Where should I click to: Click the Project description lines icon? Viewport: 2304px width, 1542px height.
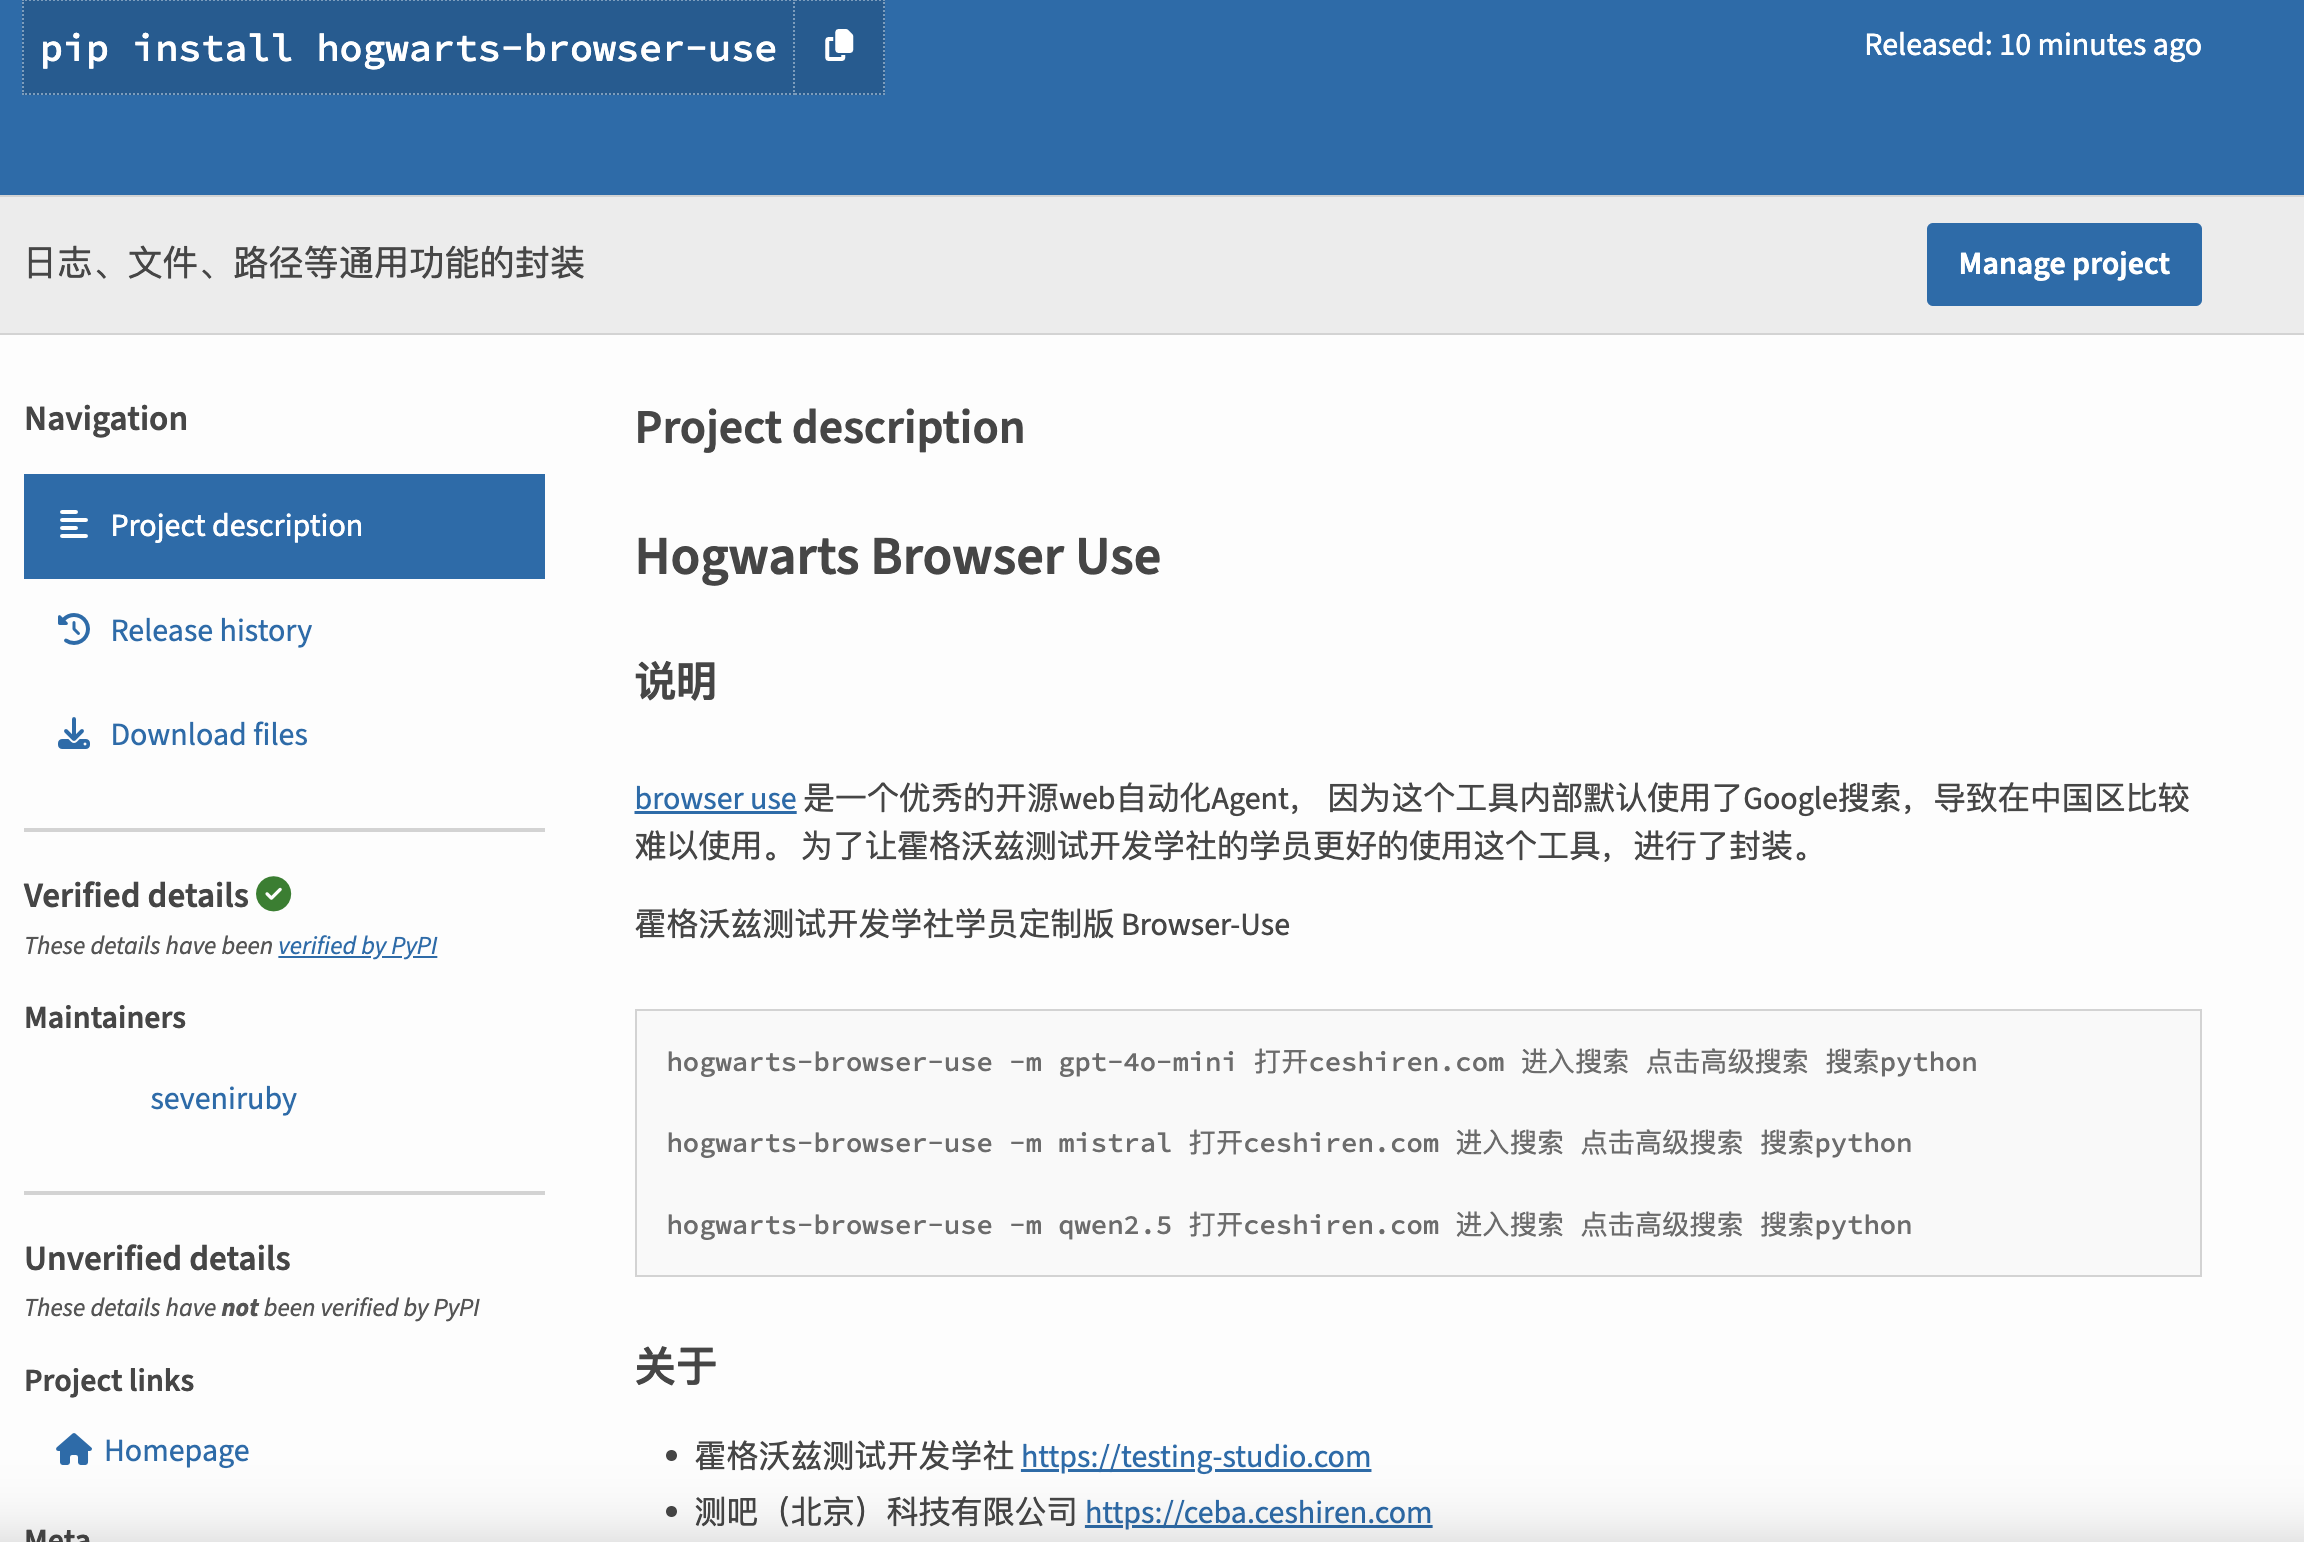pos(74,525)
